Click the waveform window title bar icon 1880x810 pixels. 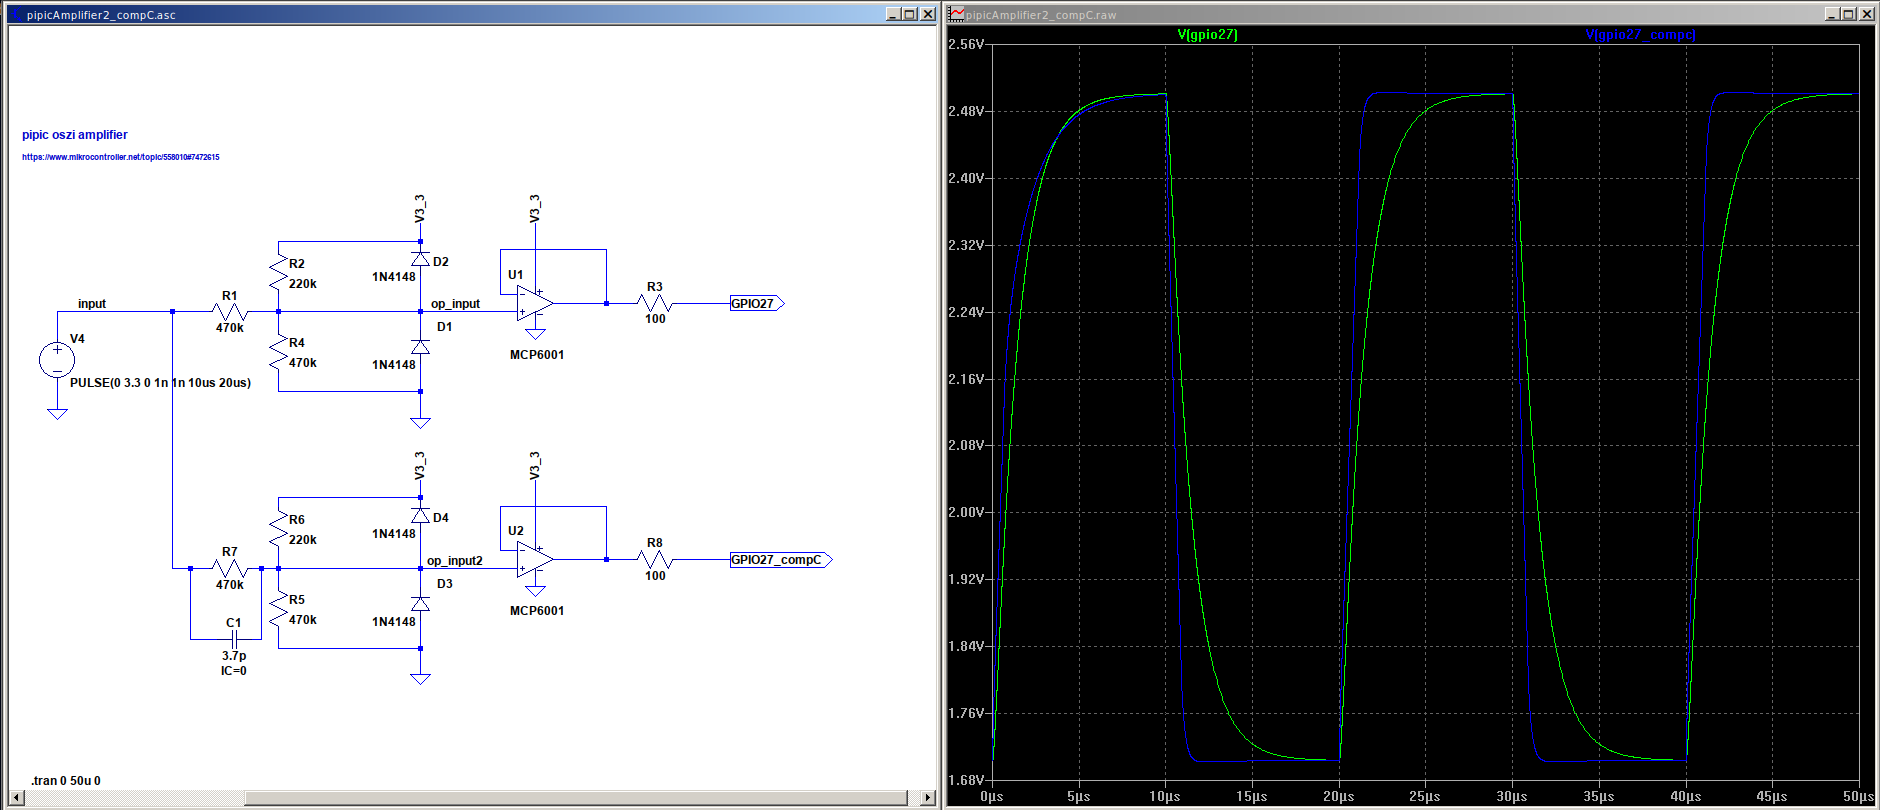point(957,14)
